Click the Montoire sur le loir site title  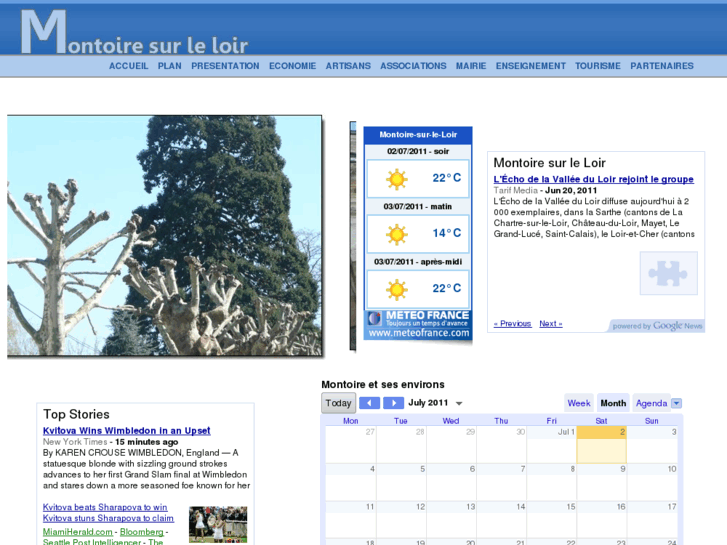coord(134,32)
